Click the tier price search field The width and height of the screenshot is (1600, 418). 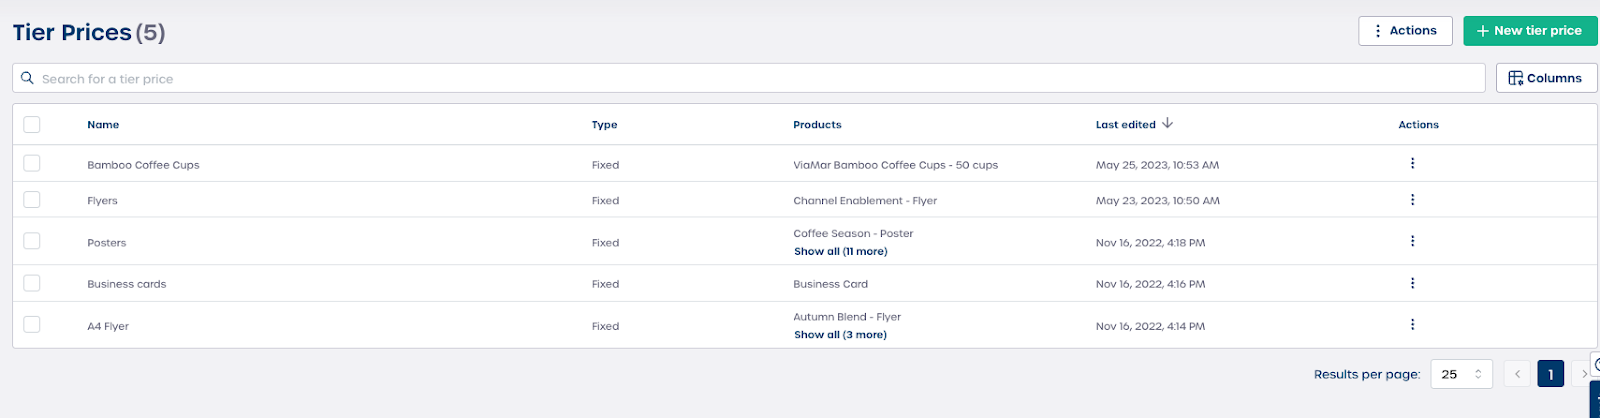point(750,78)
